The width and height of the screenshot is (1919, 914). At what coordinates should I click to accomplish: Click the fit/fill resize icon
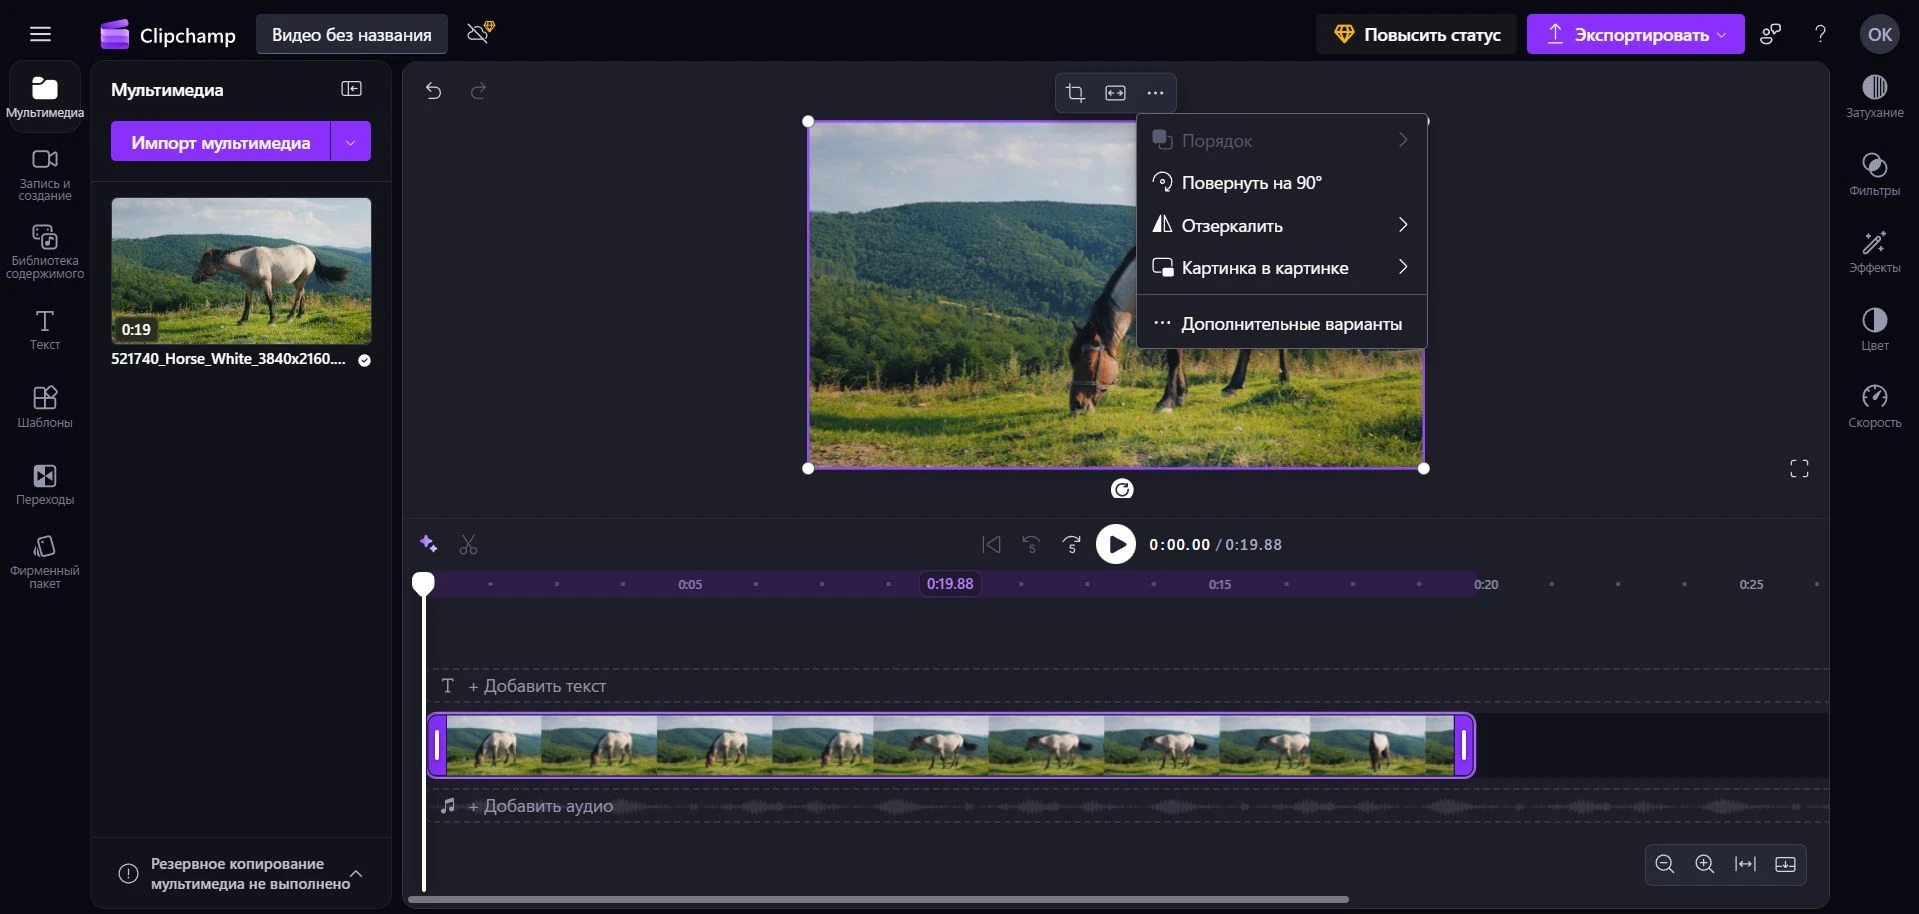tap(1115, 93)
